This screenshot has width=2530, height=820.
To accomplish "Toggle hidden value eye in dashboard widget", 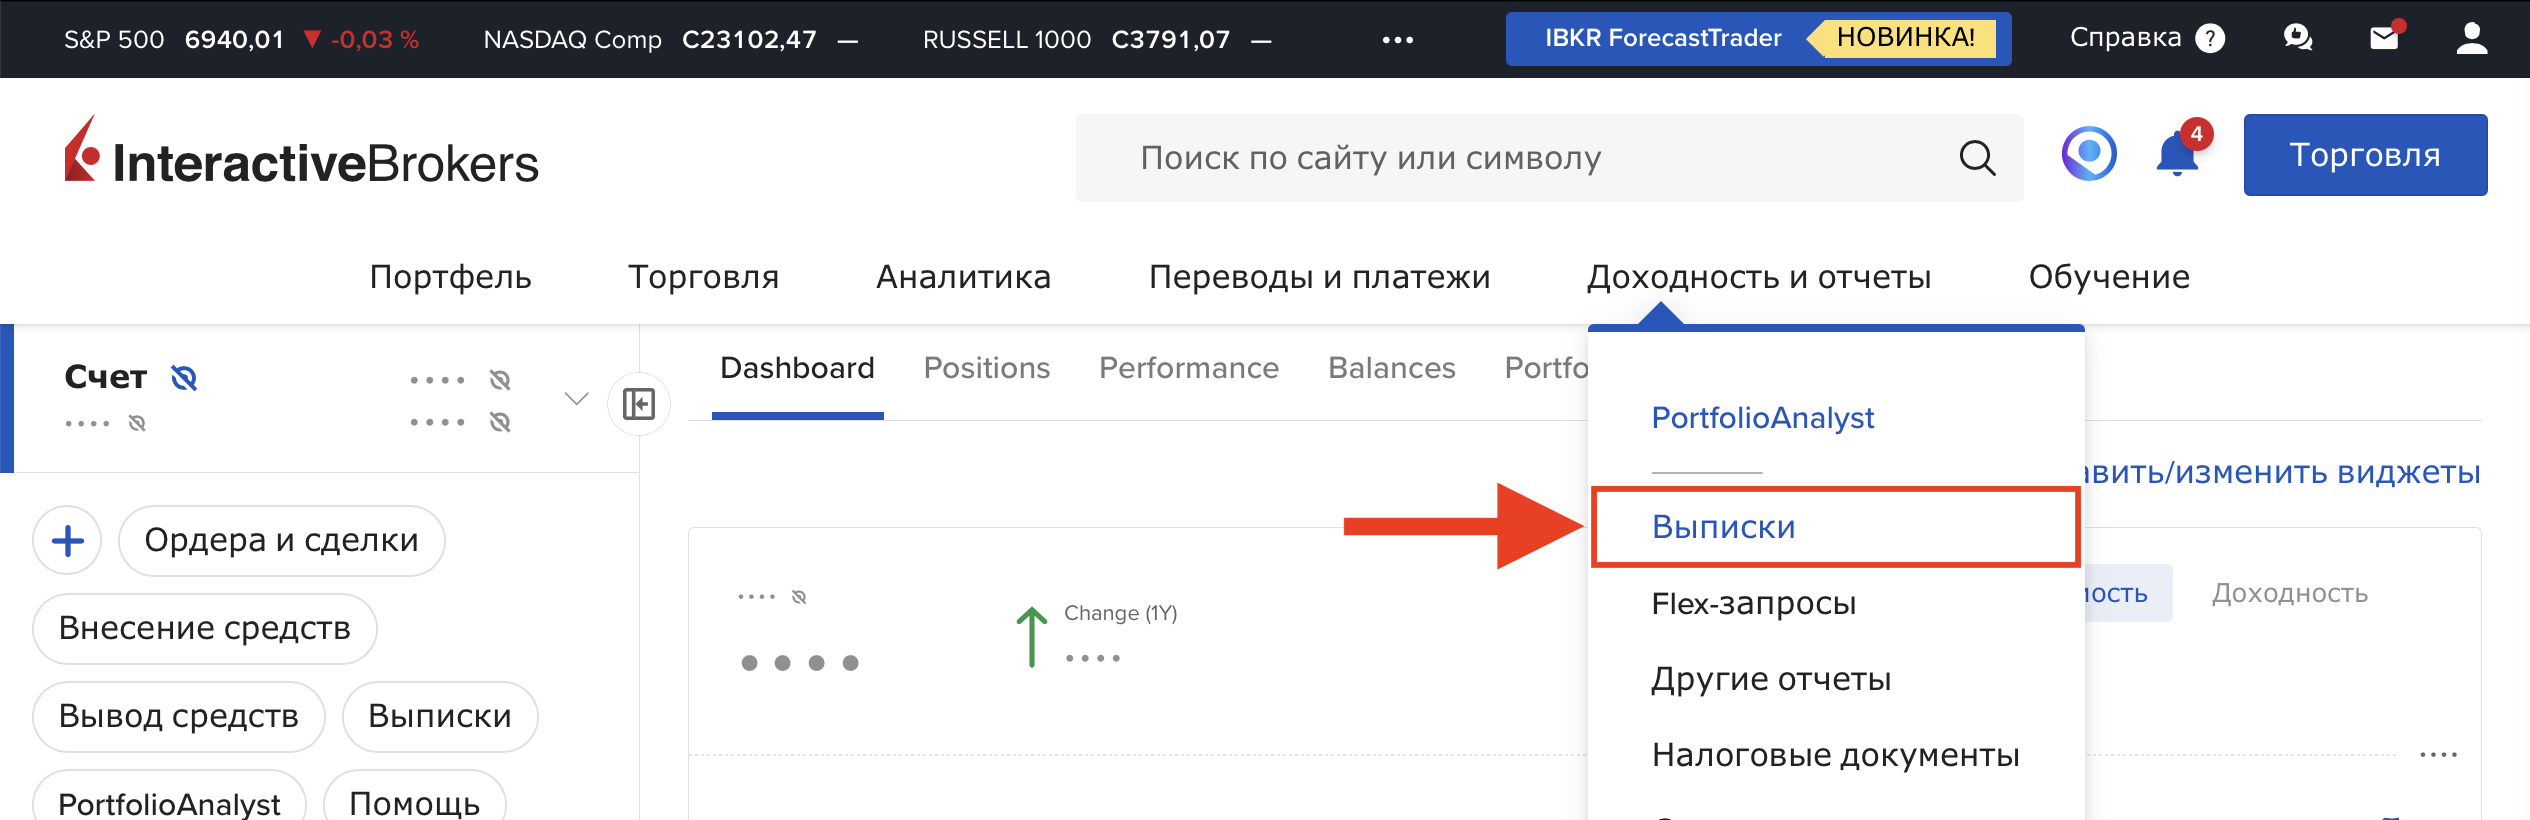I will click(x=799, y=597).
